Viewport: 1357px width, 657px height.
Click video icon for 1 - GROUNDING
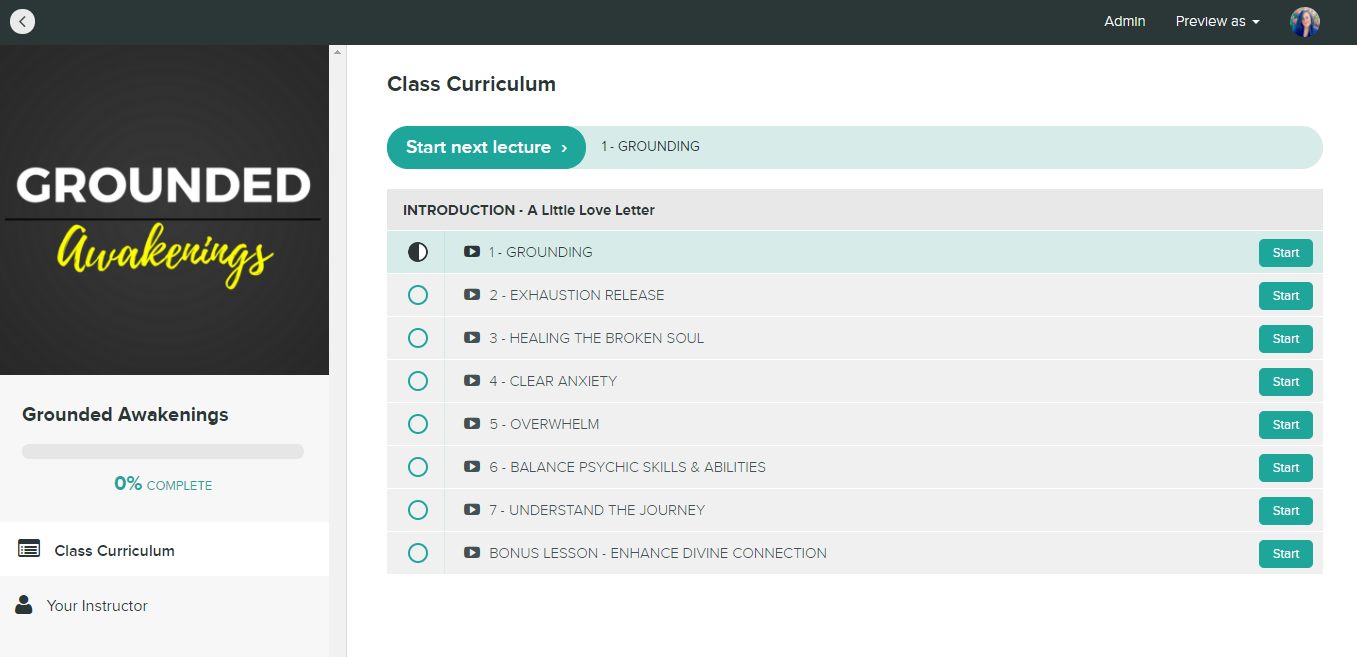[x=472, y=252]
